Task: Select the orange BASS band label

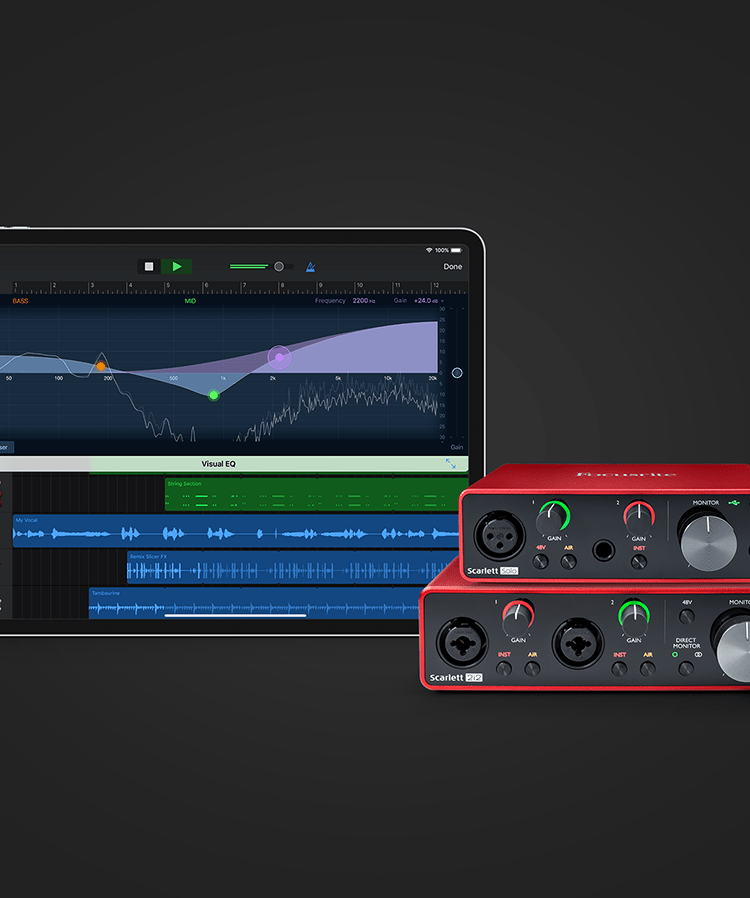Action: [21, 301]
